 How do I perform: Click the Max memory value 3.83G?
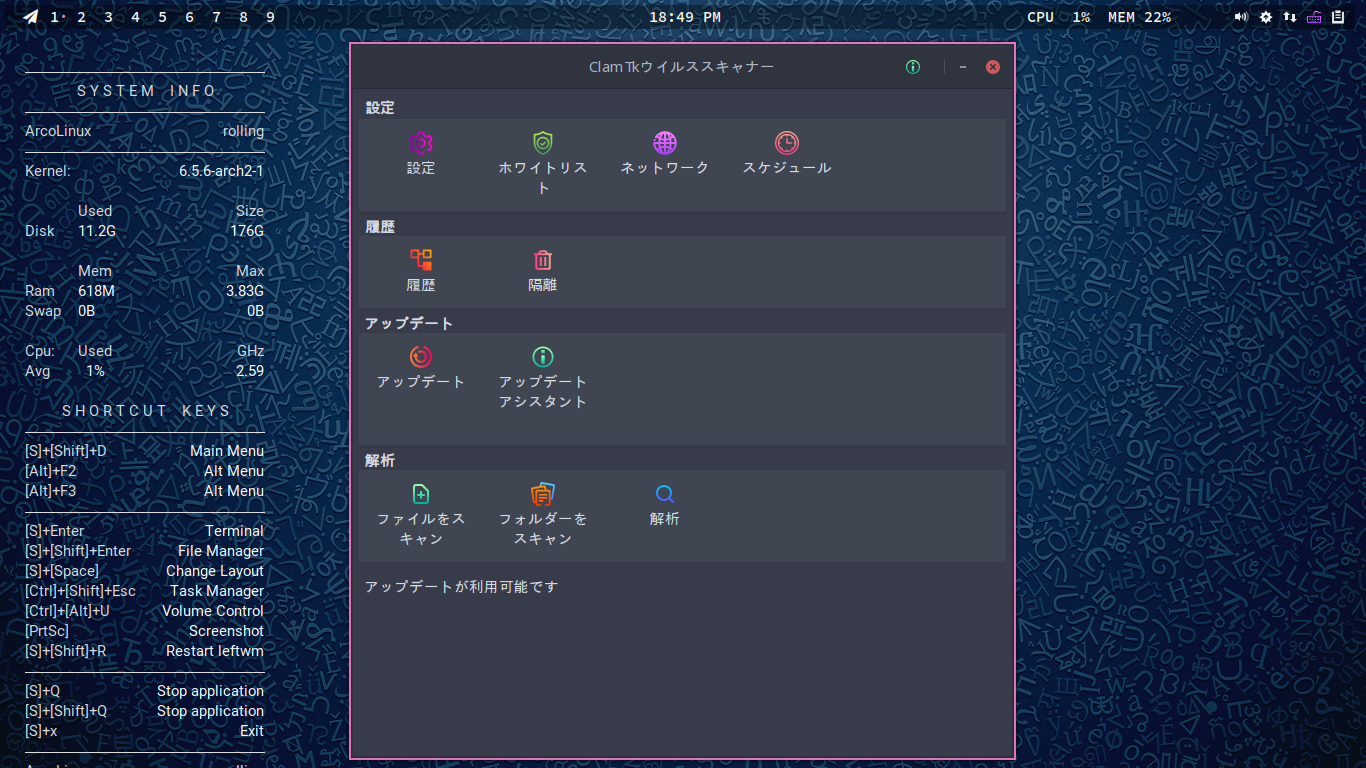[x=245, y=291]
